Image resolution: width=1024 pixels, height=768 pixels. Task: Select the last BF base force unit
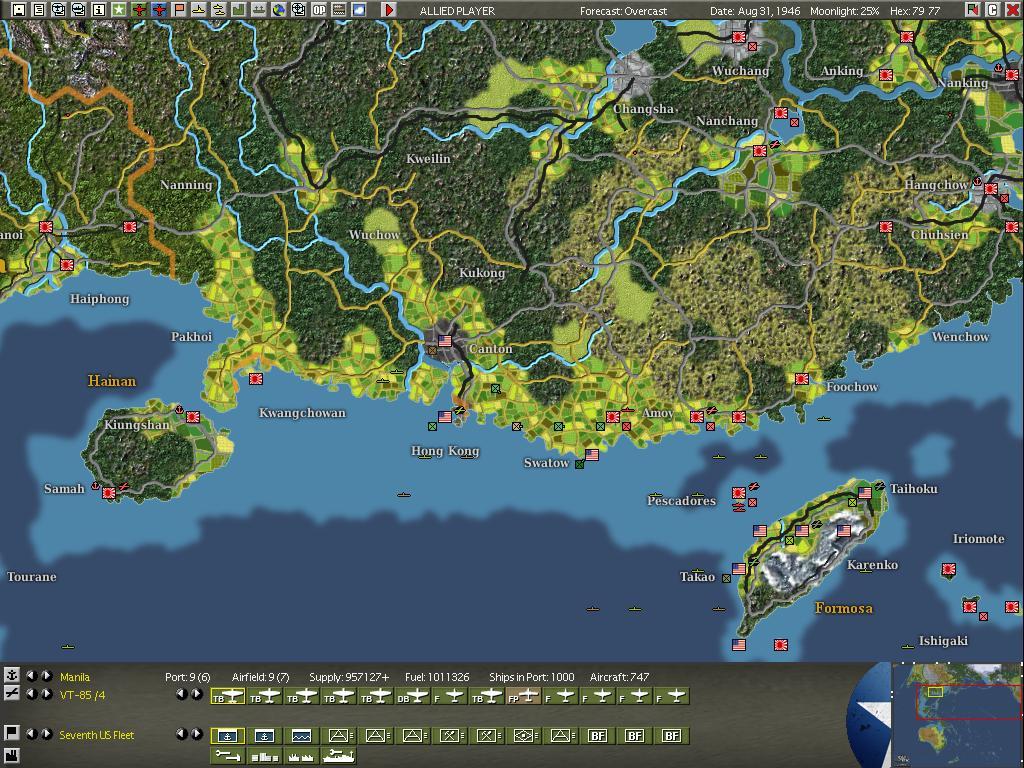[x=671, y=736]
